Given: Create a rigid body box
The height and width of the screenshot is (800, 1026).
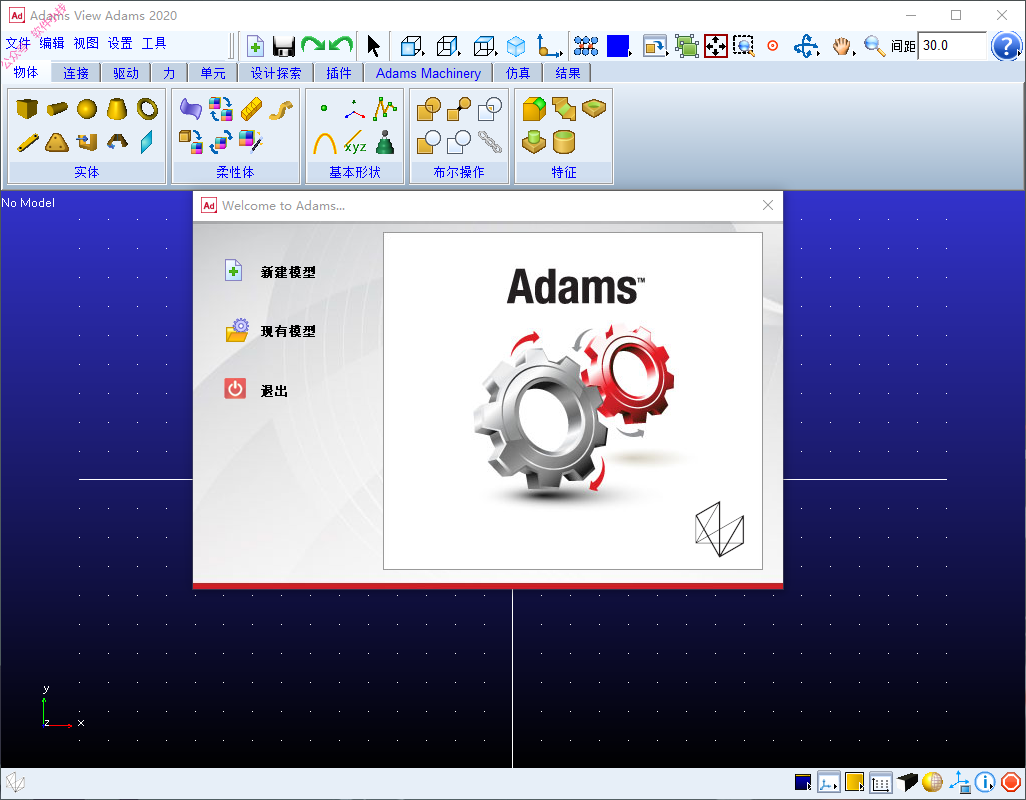Looking at the screenshot, I should [x=27, y=109].
